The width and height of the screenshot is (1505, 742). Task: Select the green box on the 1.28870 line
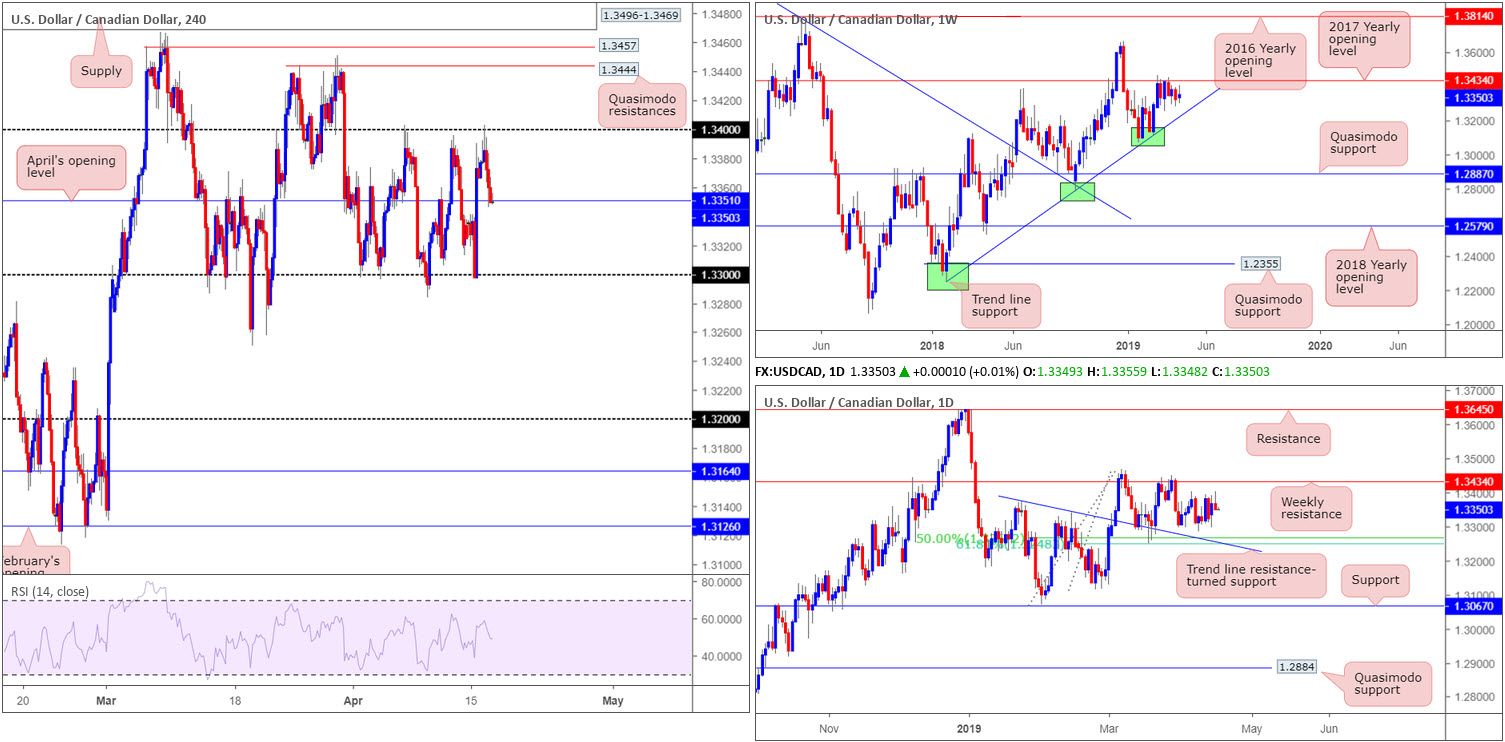pos(1077,191)
